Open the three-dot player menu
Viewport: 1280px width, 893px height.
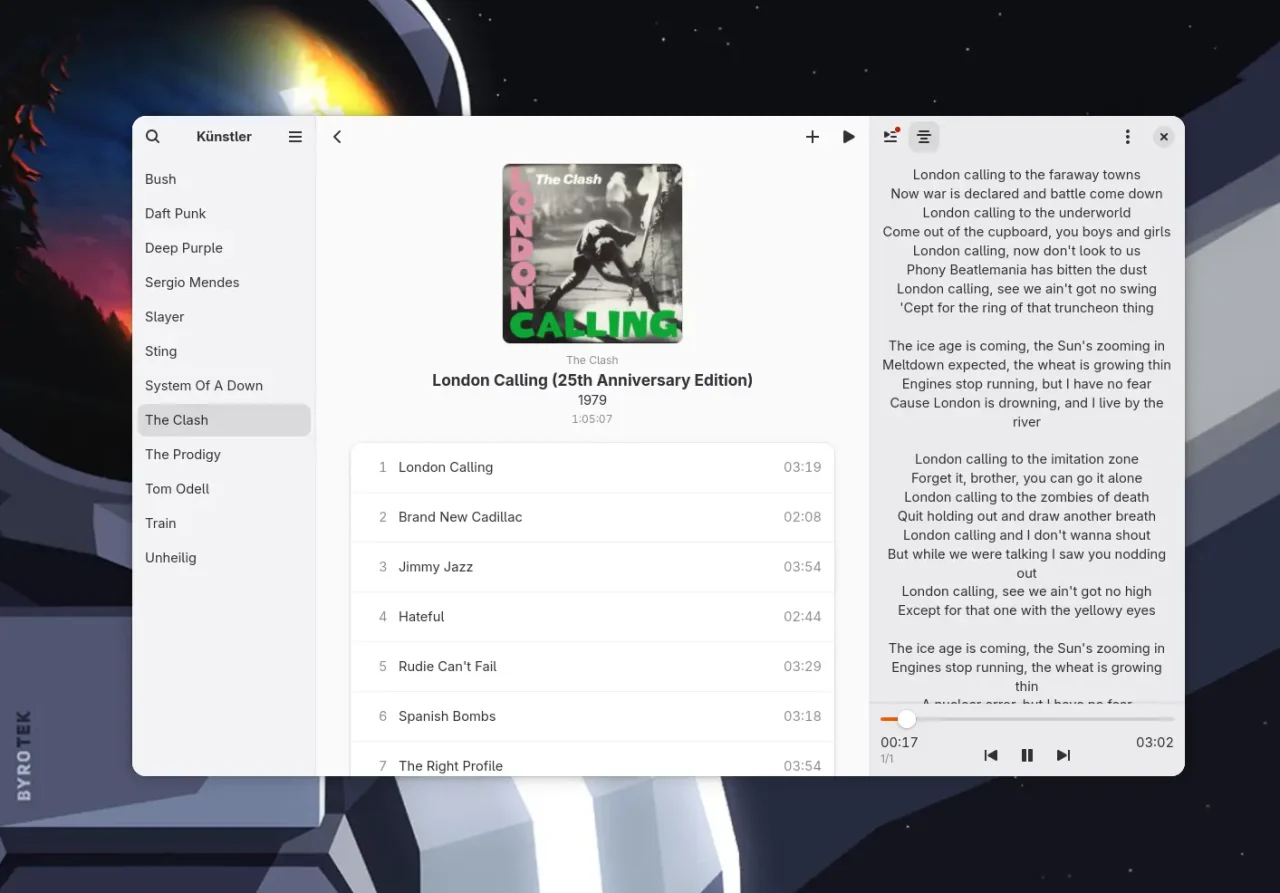click(1127, 137)
